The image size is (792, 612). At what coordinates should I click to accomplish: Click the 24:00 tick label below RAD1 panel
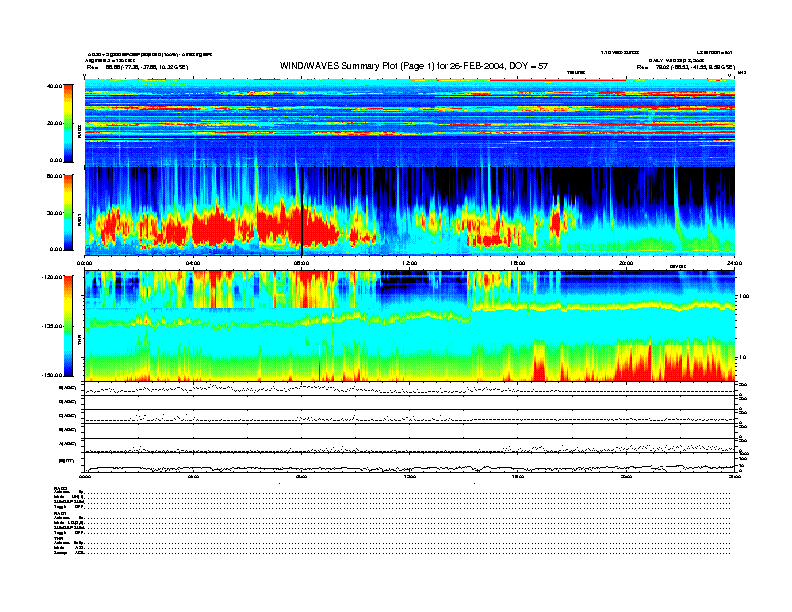[x=733, y=264]
